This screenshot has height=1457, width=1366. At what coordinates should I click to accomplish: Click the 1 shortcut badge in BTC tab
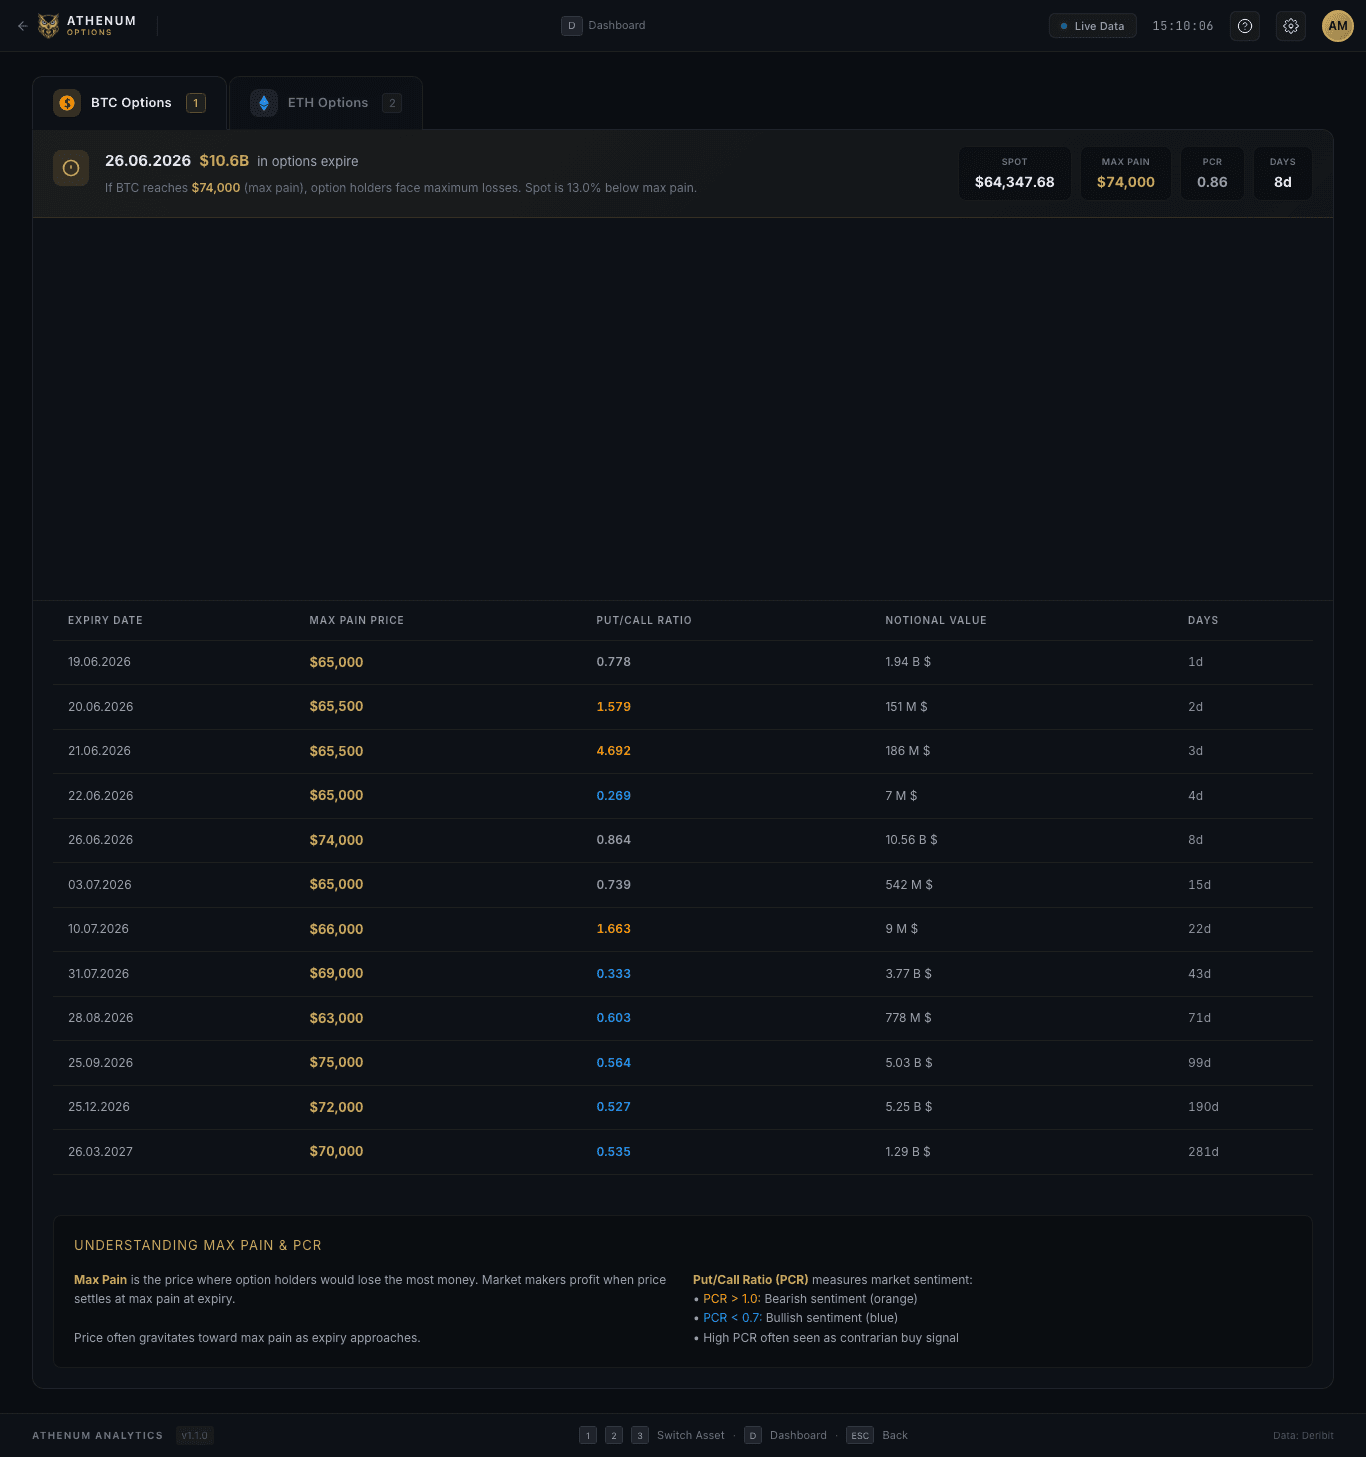click(196, 103)
